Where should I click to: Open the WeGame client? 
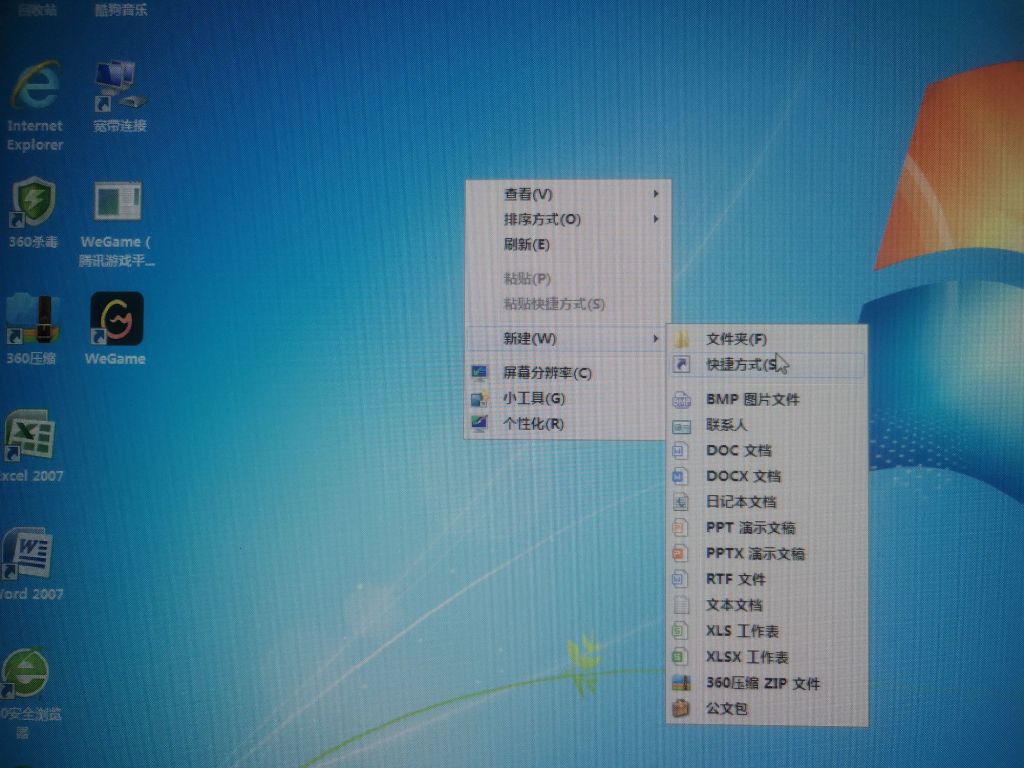click(x=115, y=320)
